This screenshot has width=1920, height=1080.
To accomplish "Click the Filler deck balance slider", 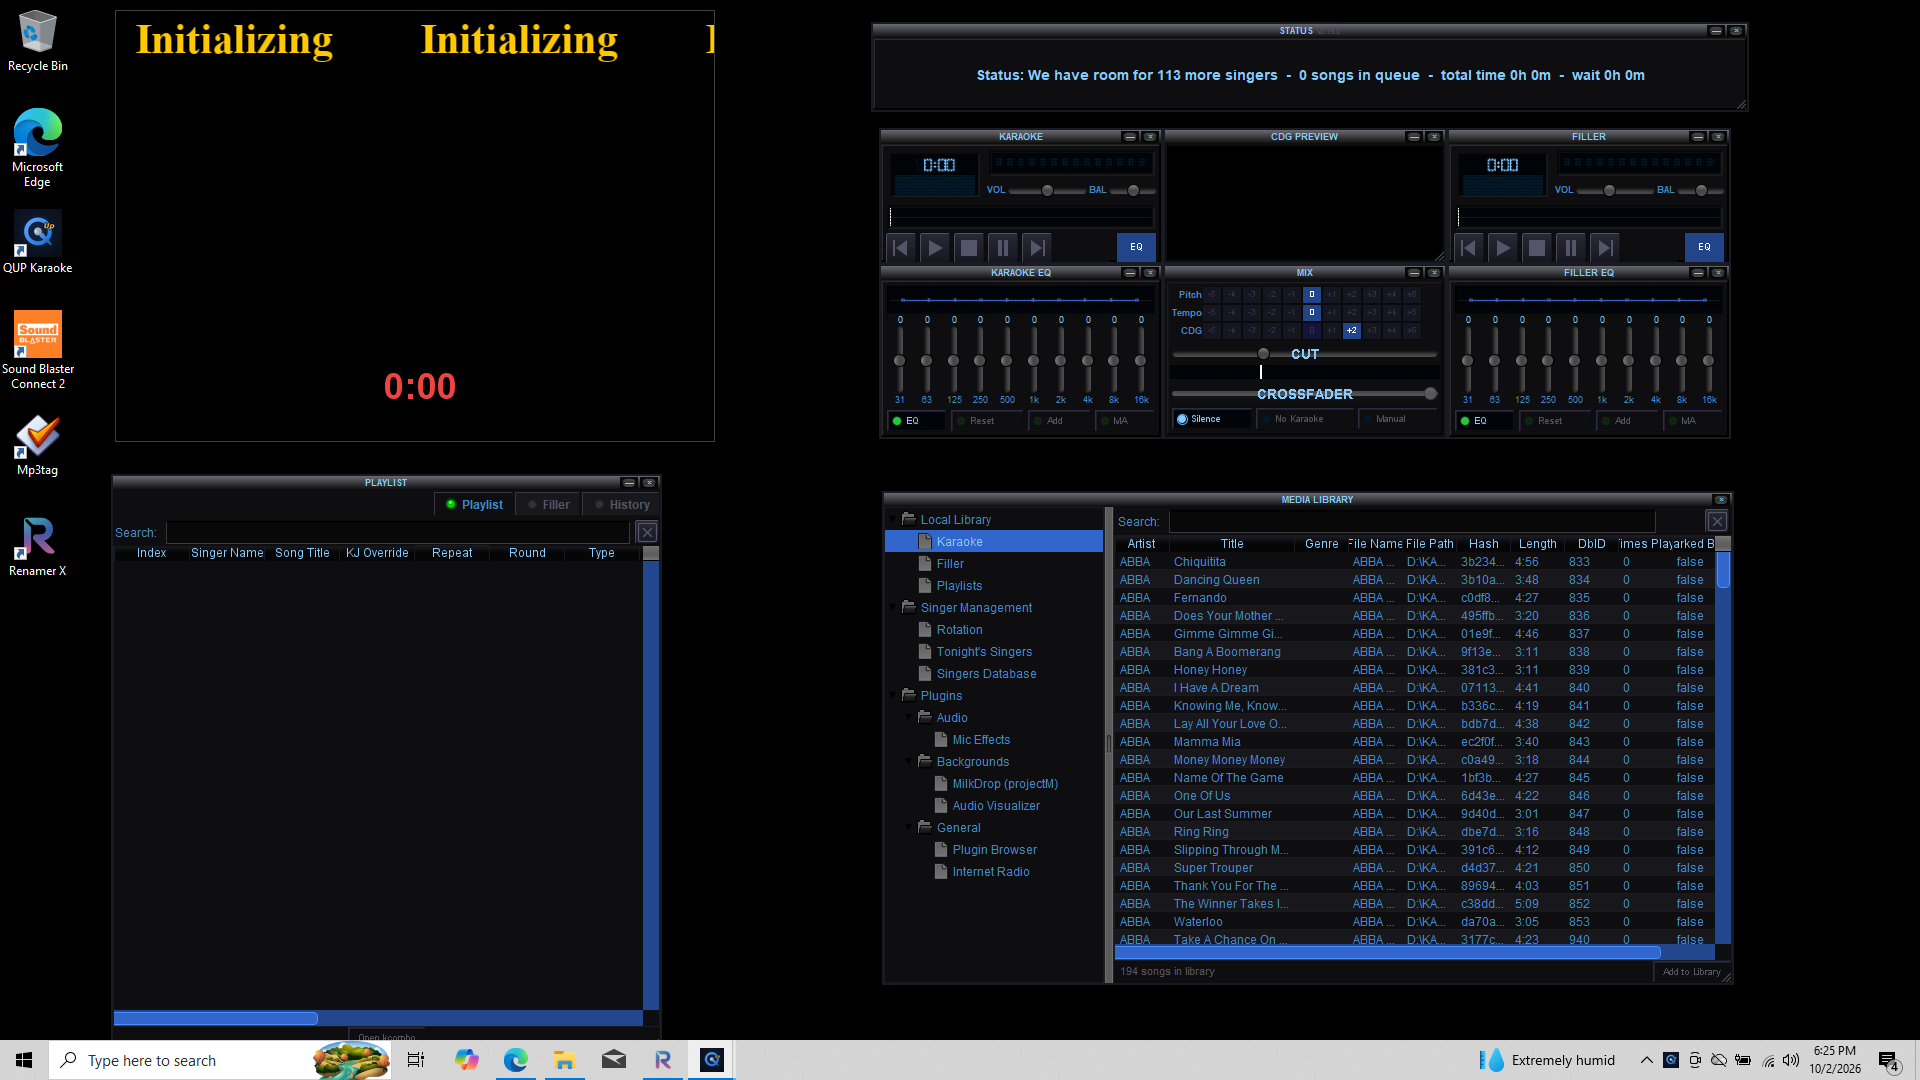I will click(1701, 191).
